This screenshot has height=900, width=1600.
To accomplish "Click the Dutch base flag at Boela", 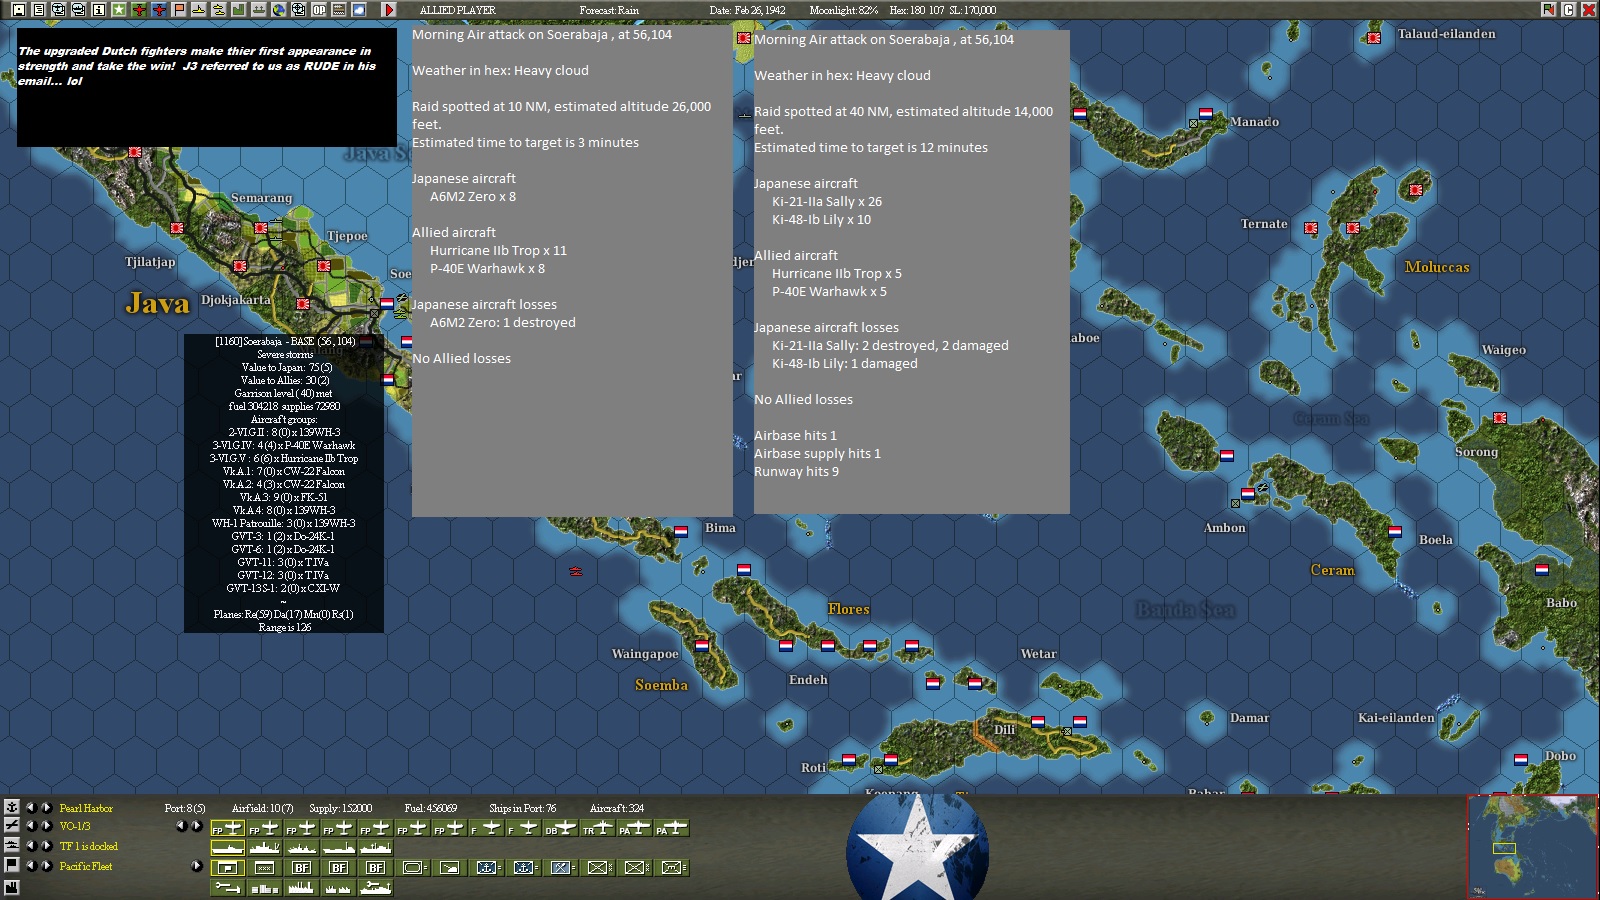I will (1395, 532).
